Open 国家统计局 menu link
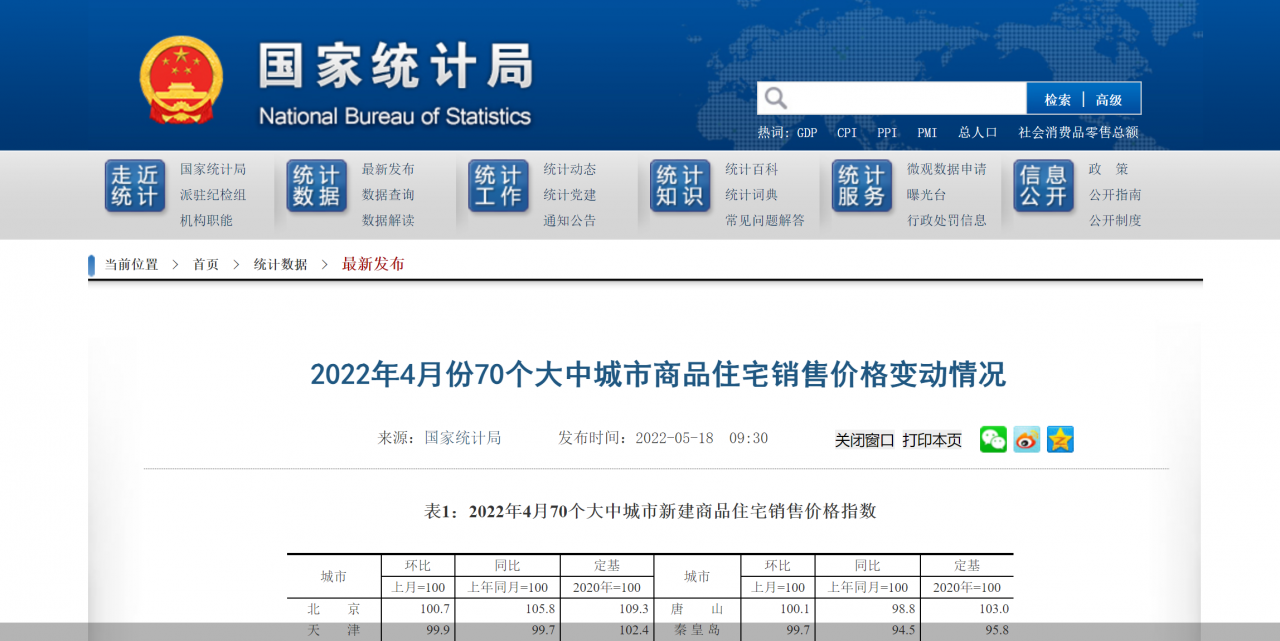Viewport: 1280px width, 641px height. pyautogui.click(x=213, y=169)
